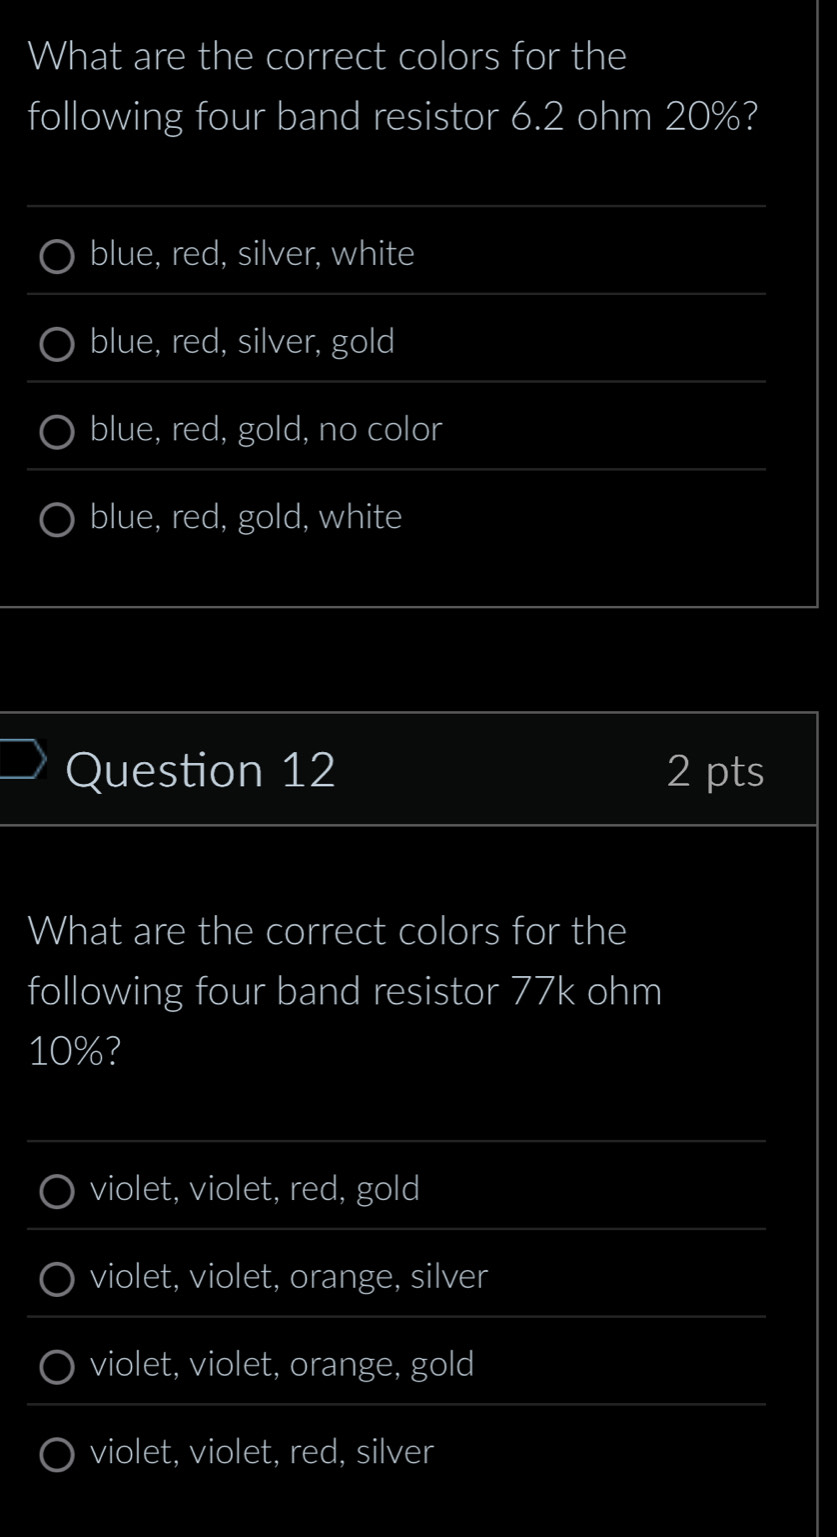Screen dimensions: 837x1537
Task: Select answer blue, red, silver, gold
Action: 57,344
